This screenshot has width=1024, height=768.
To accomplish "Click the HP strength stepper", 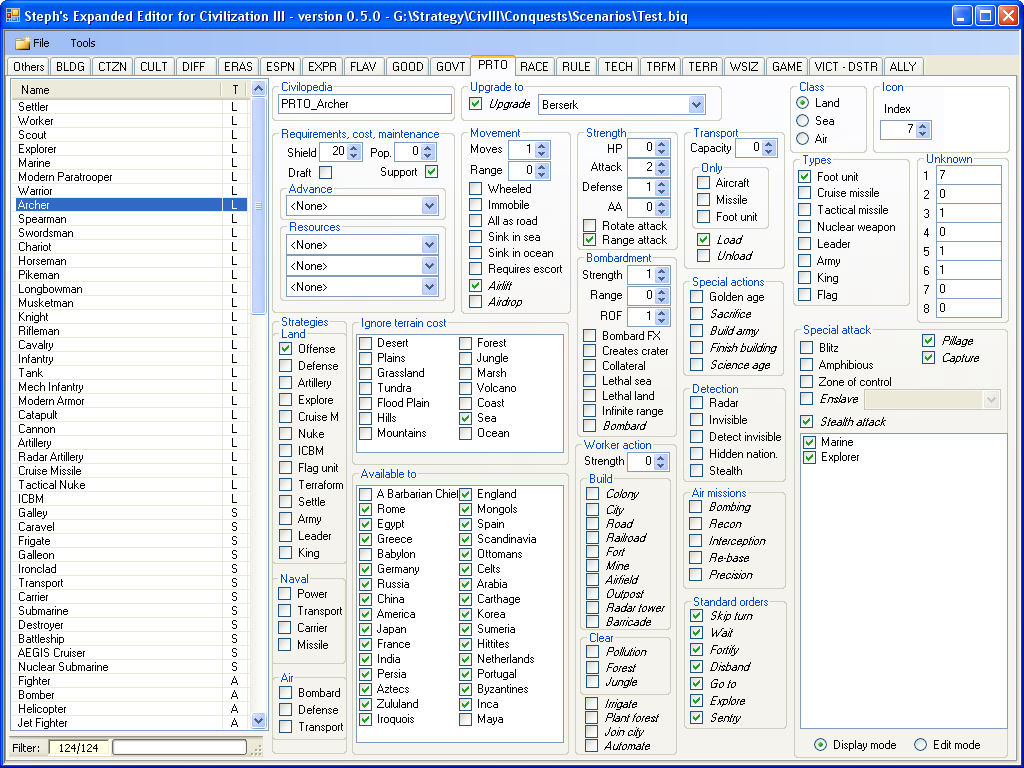I will tap(662, 148).
